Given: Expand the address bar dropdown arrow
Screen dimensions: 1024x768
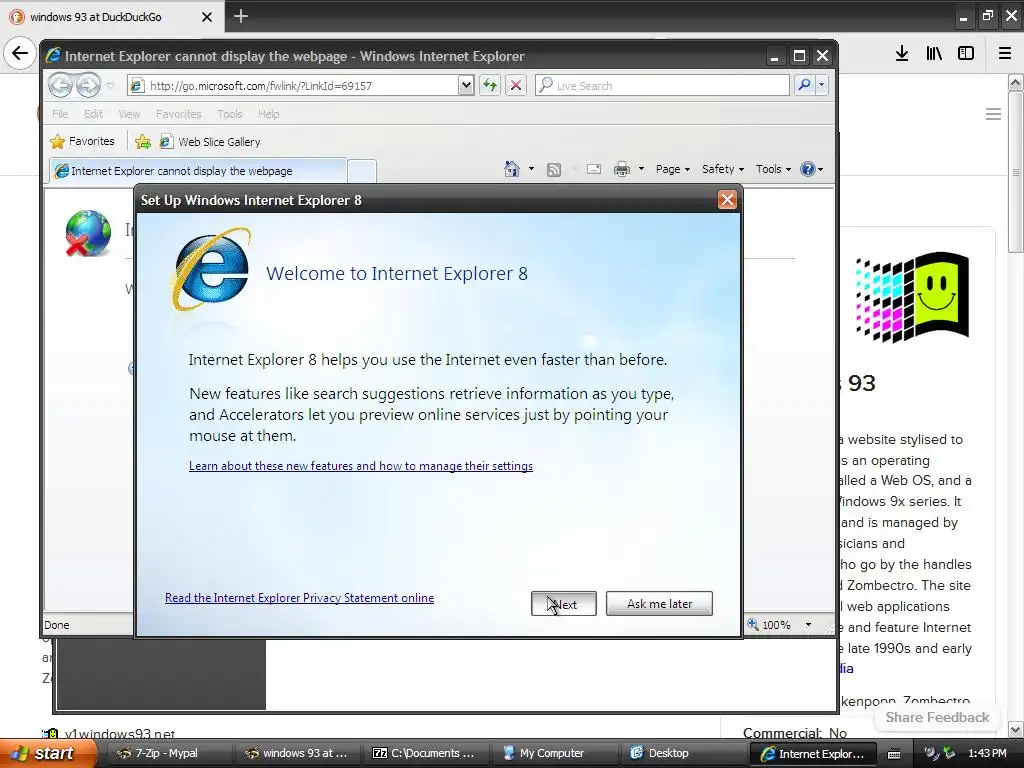Looking at the screenshot, I should [466, 86].
